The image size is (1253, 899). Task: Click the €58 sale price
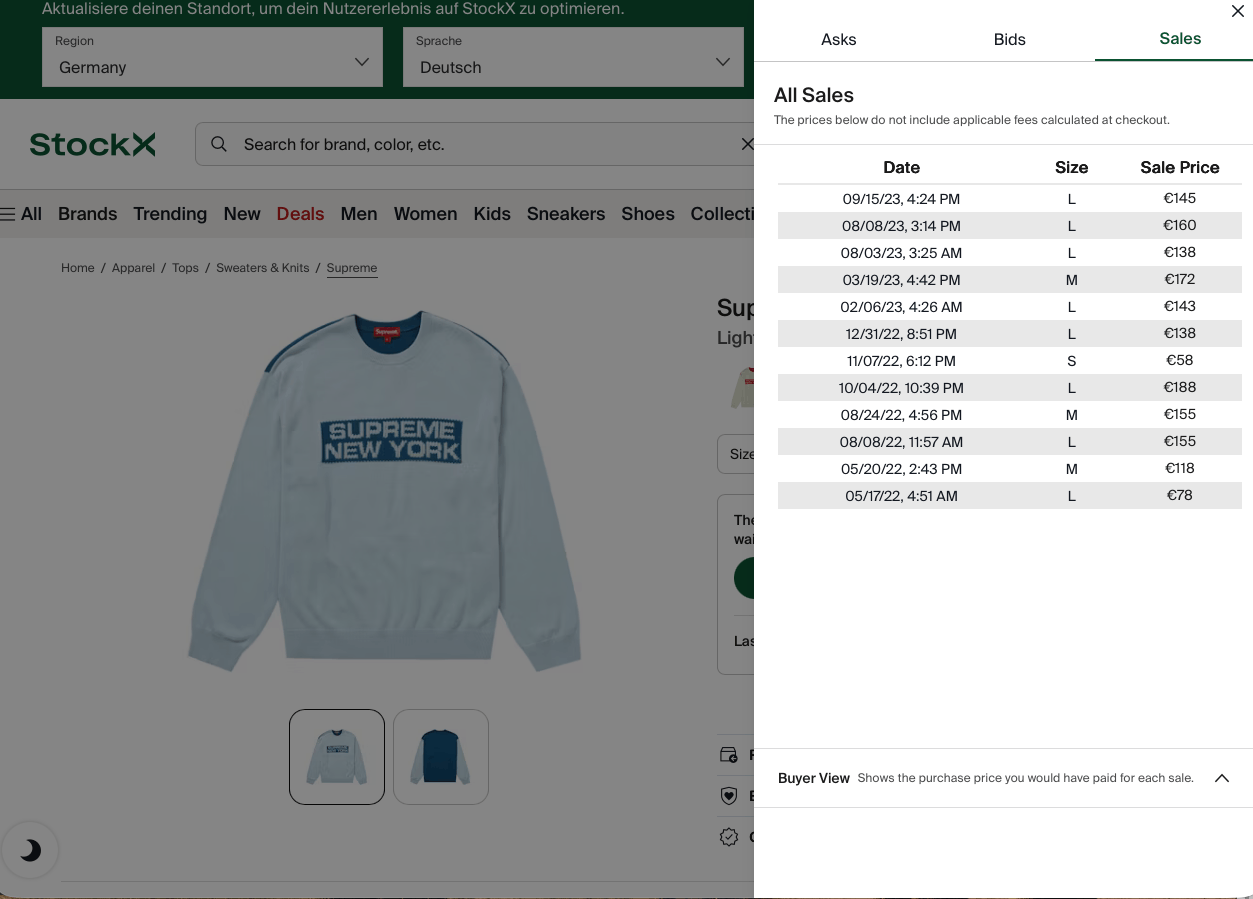(x=1180, y=360)
